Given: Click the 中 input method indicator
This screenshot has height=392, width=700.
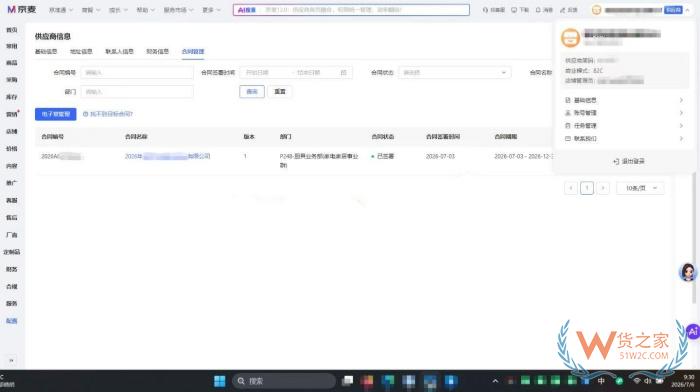Looking at the screenshot, I should pos(601,381).
